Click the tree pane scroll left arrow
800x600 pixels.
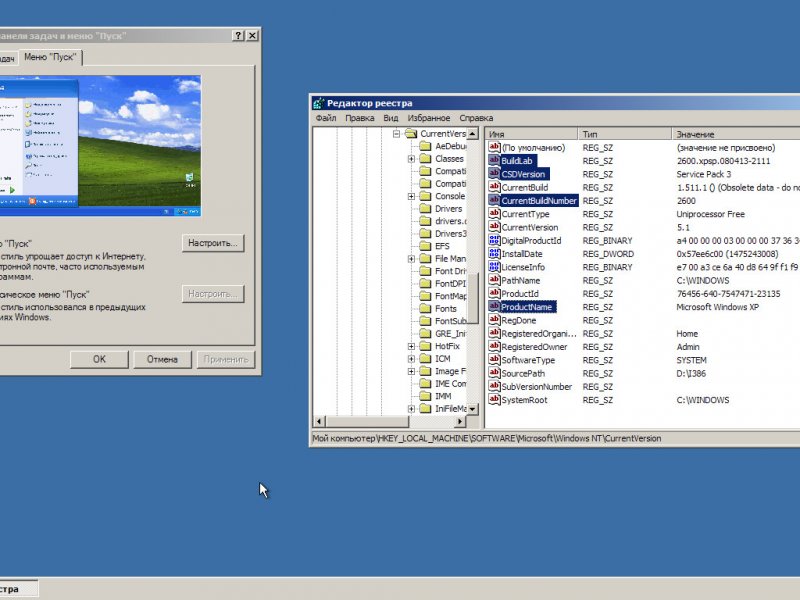pos(319,421)
